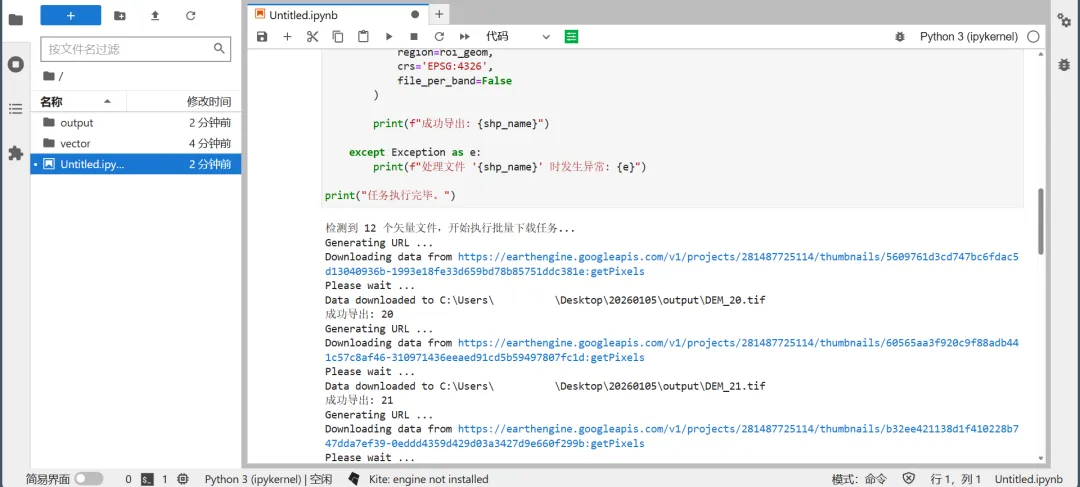Click the 成功导出: 20 output line
Screen dimensions: 1080x487
[x=359, y=314]
